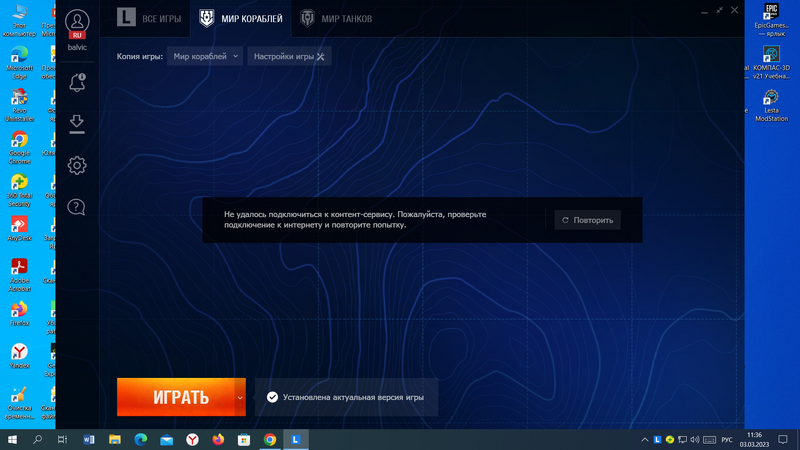Select Microsoft Edge desktop shortcut
800x450 pixels.
19,63
